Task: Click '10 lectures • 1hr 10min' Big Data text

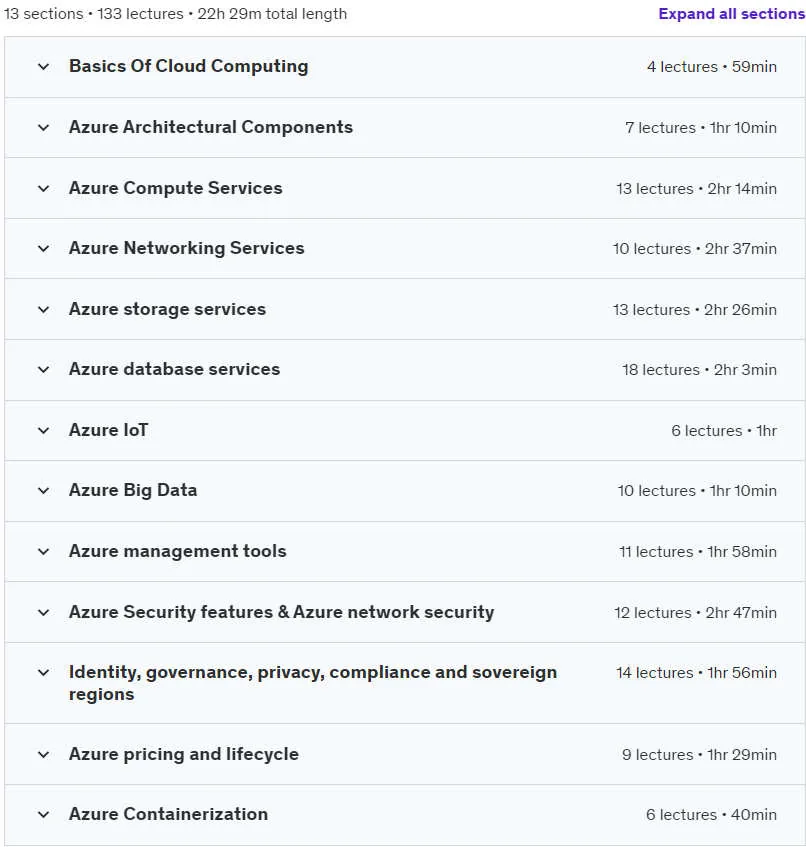Action: pos(697,491)
